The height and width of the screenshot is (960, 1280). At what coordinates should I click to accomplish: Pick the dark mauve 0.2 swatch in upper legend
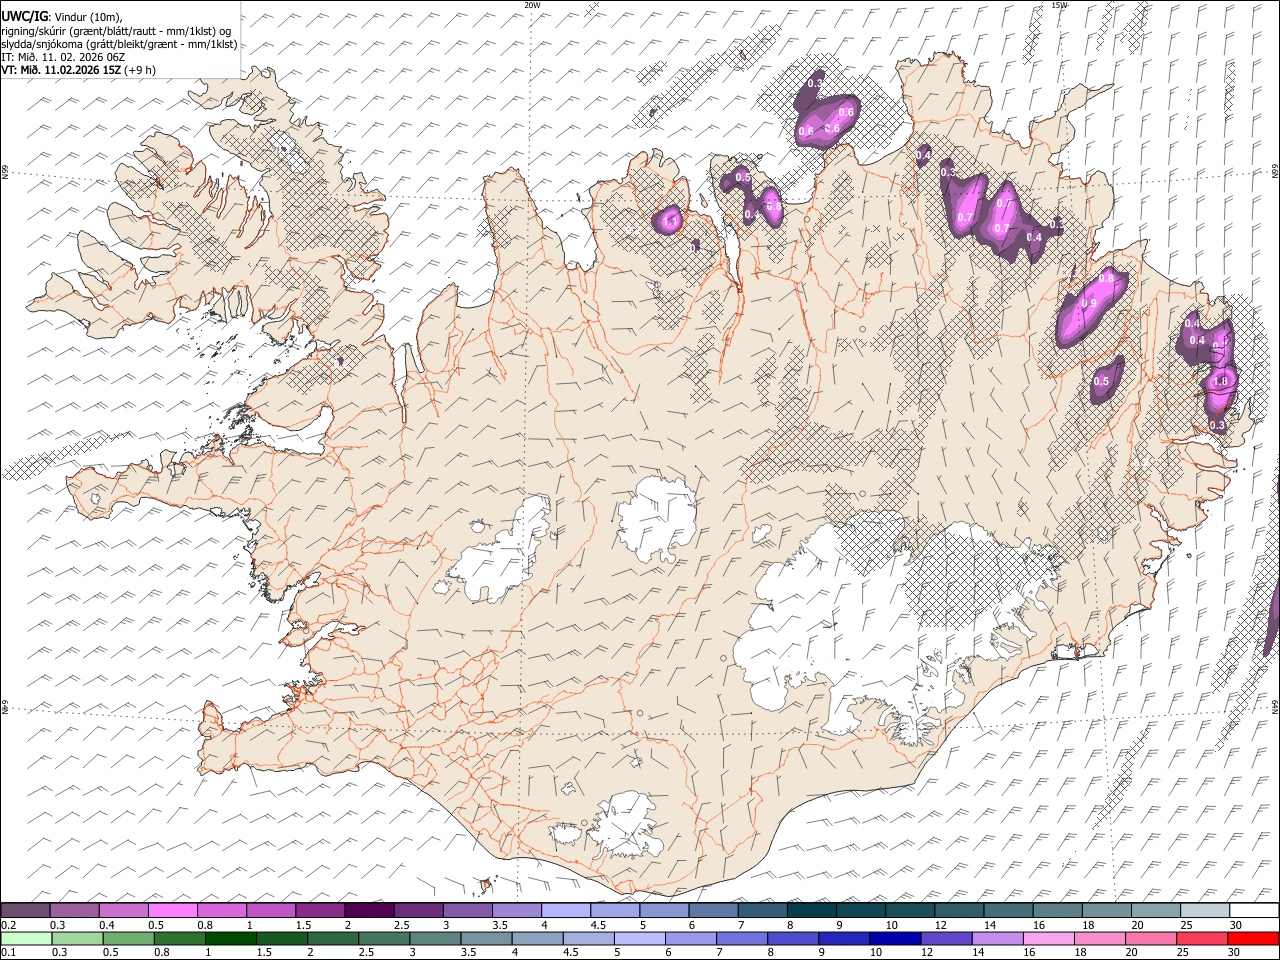pyautogui.click(x=25, y=910)
